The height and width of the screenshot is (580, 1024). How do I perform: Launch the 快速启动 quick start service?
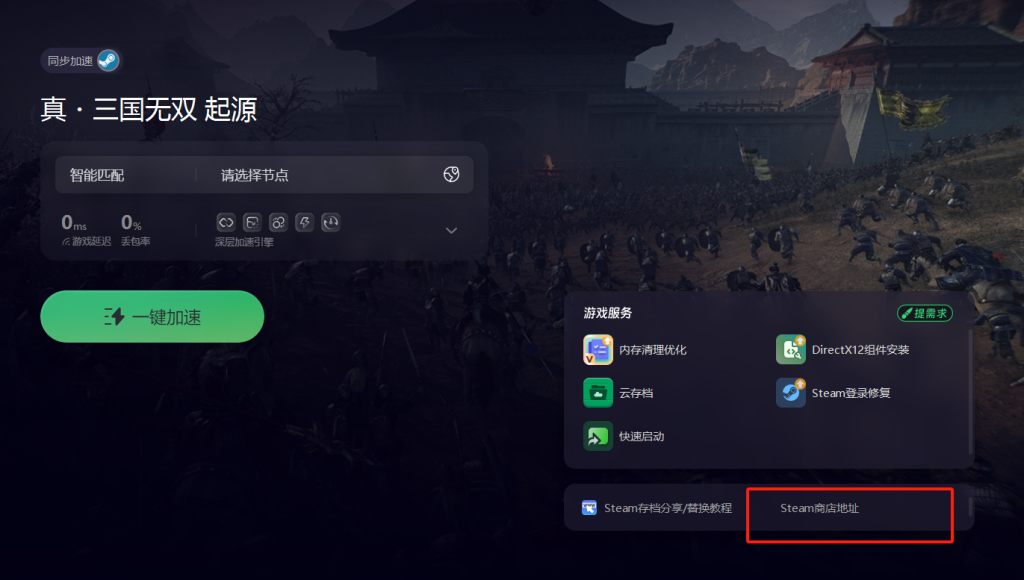coord(624,436)
